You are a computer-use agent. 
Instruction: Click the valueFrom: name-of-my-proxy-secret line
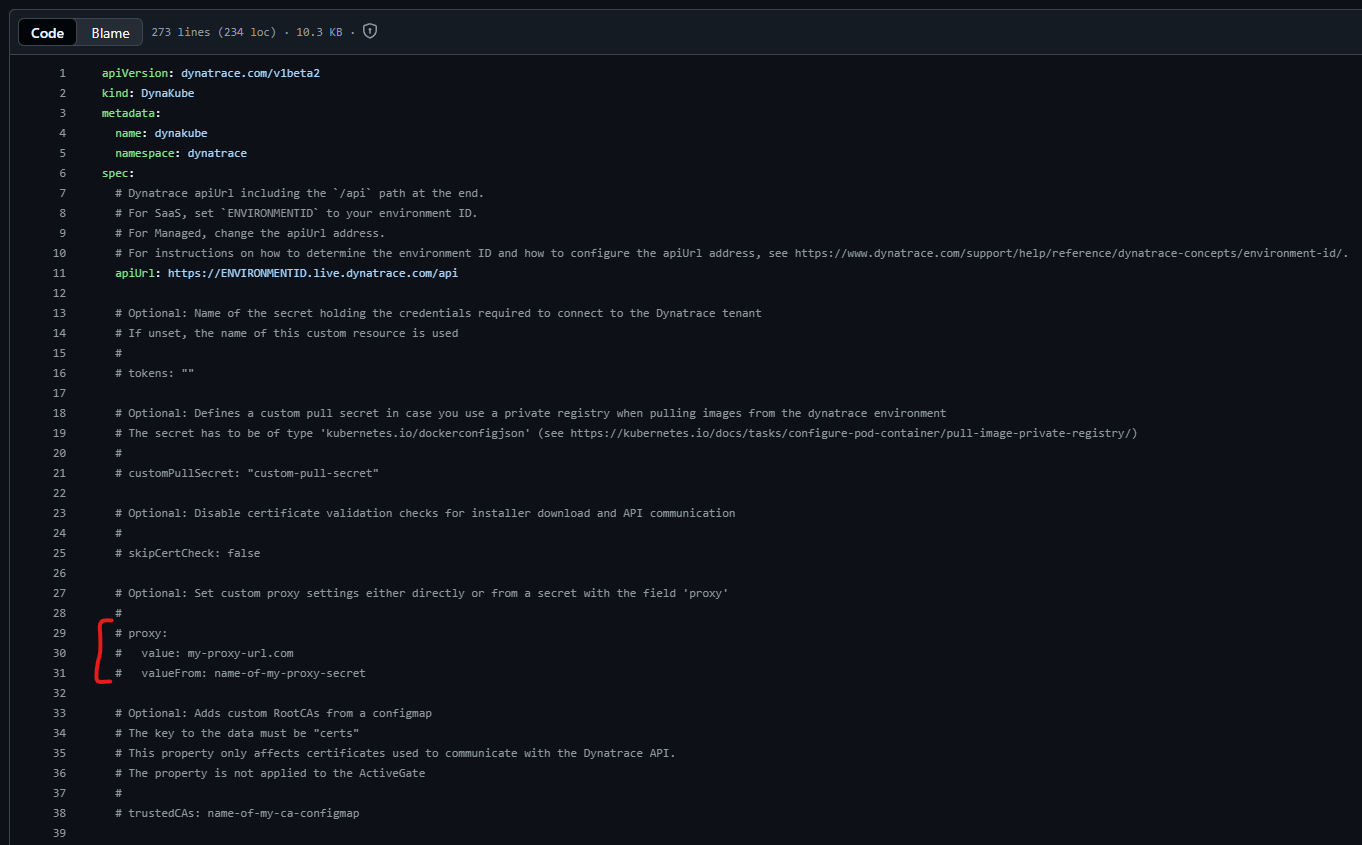[240, 673]
